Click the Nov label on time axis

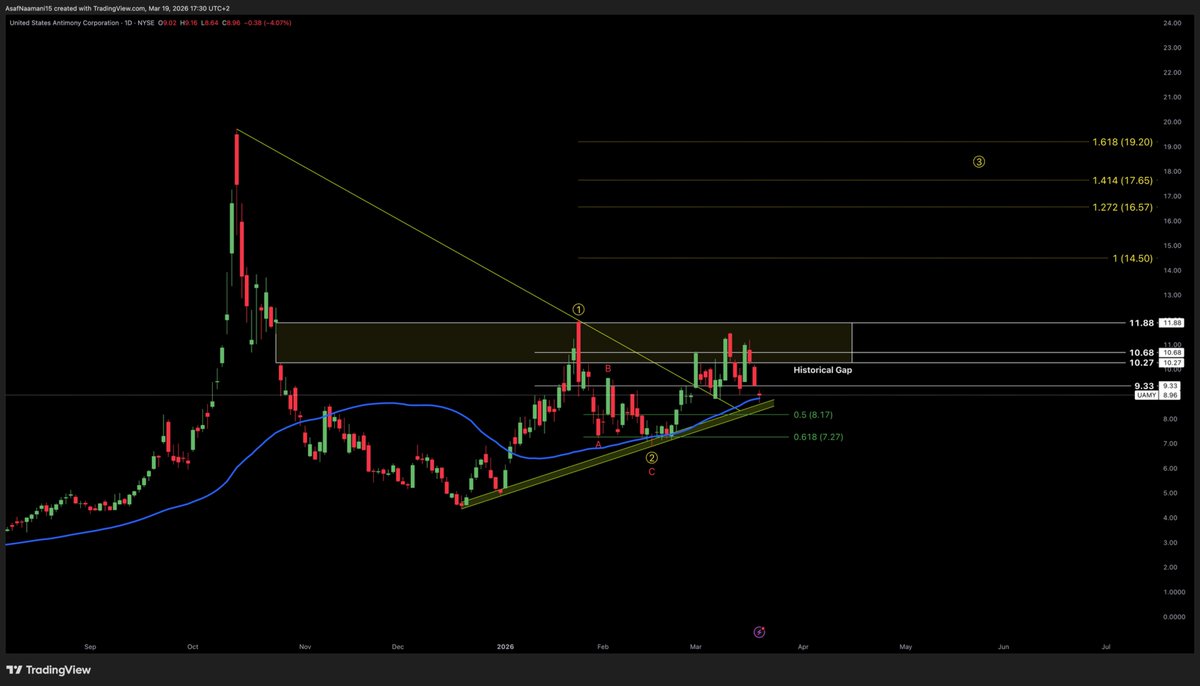(x=305, y=647)
